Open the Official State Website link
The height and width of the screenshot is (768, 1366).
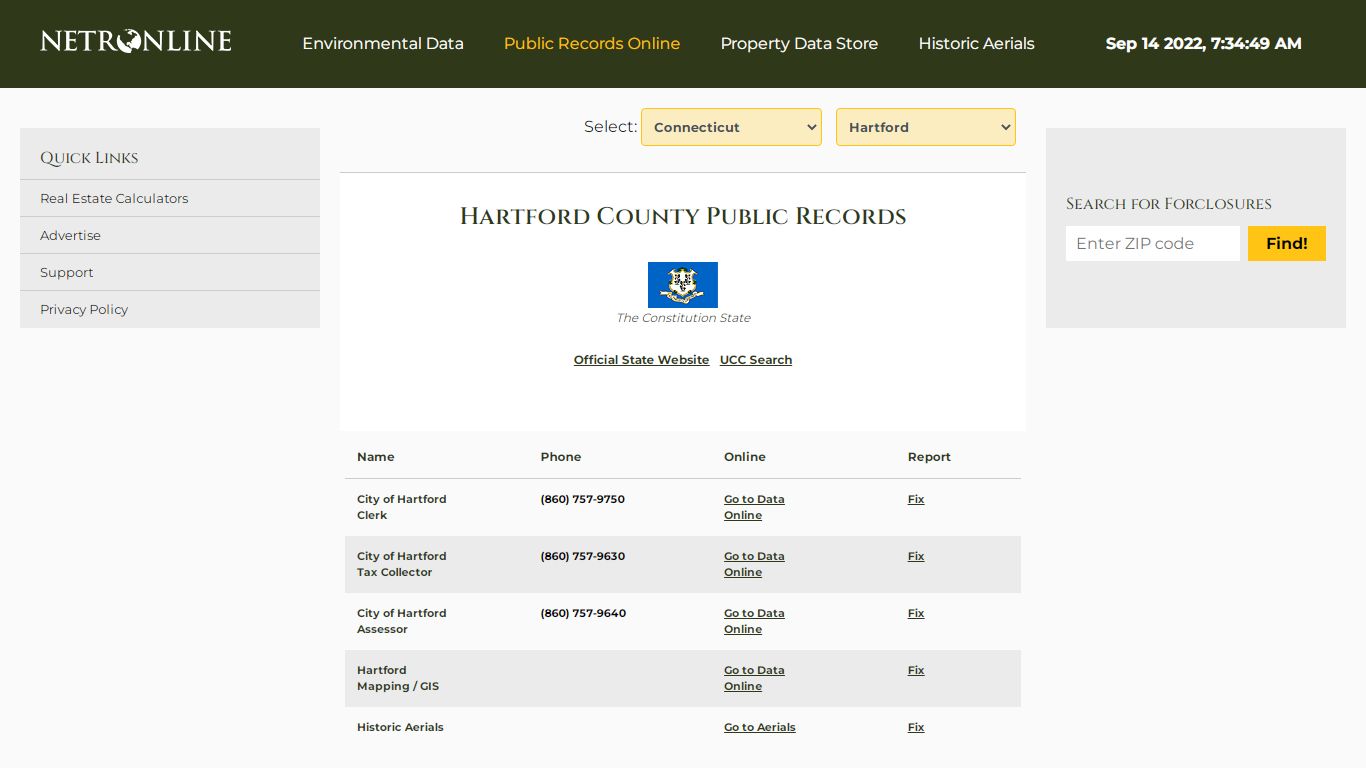click(x=641, y=360)
